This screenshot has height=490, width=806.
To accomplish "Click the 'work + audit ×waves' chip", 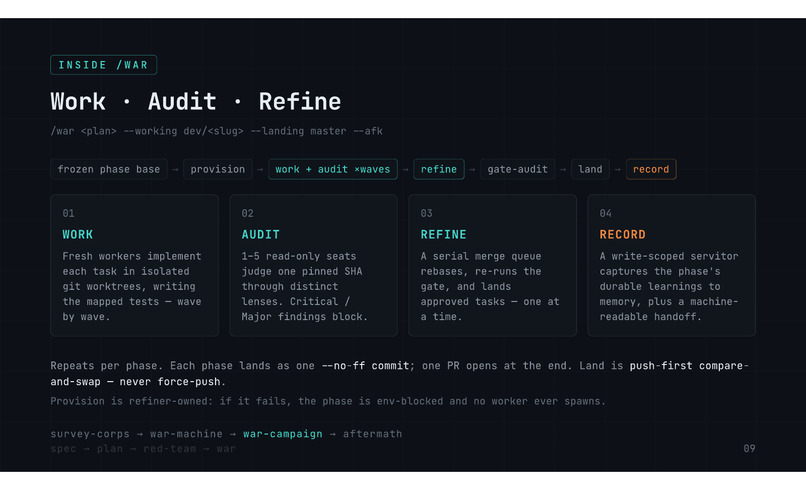I will 333,169.
